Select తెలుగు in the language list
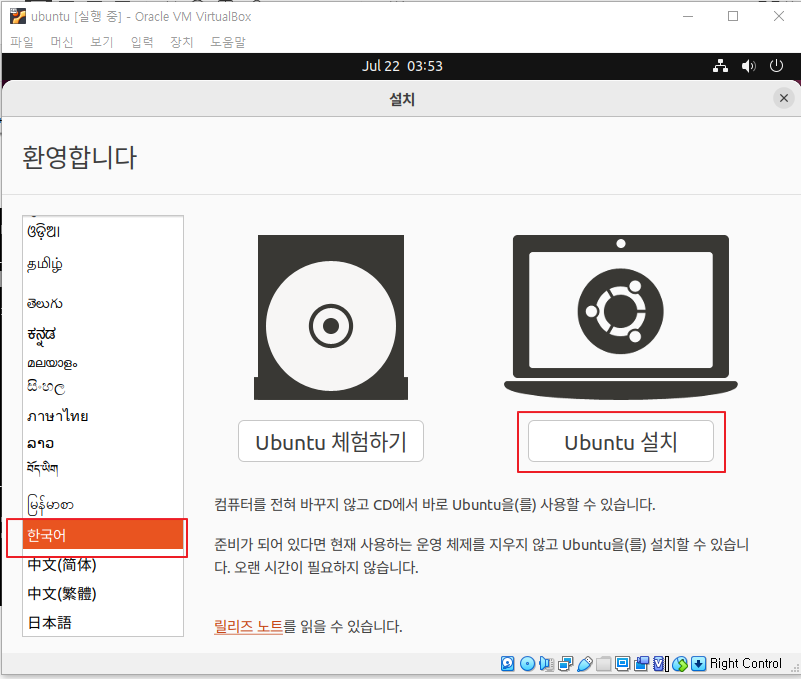Image resolution: width=801 pixels, height=679 pixels. [103, 303]
